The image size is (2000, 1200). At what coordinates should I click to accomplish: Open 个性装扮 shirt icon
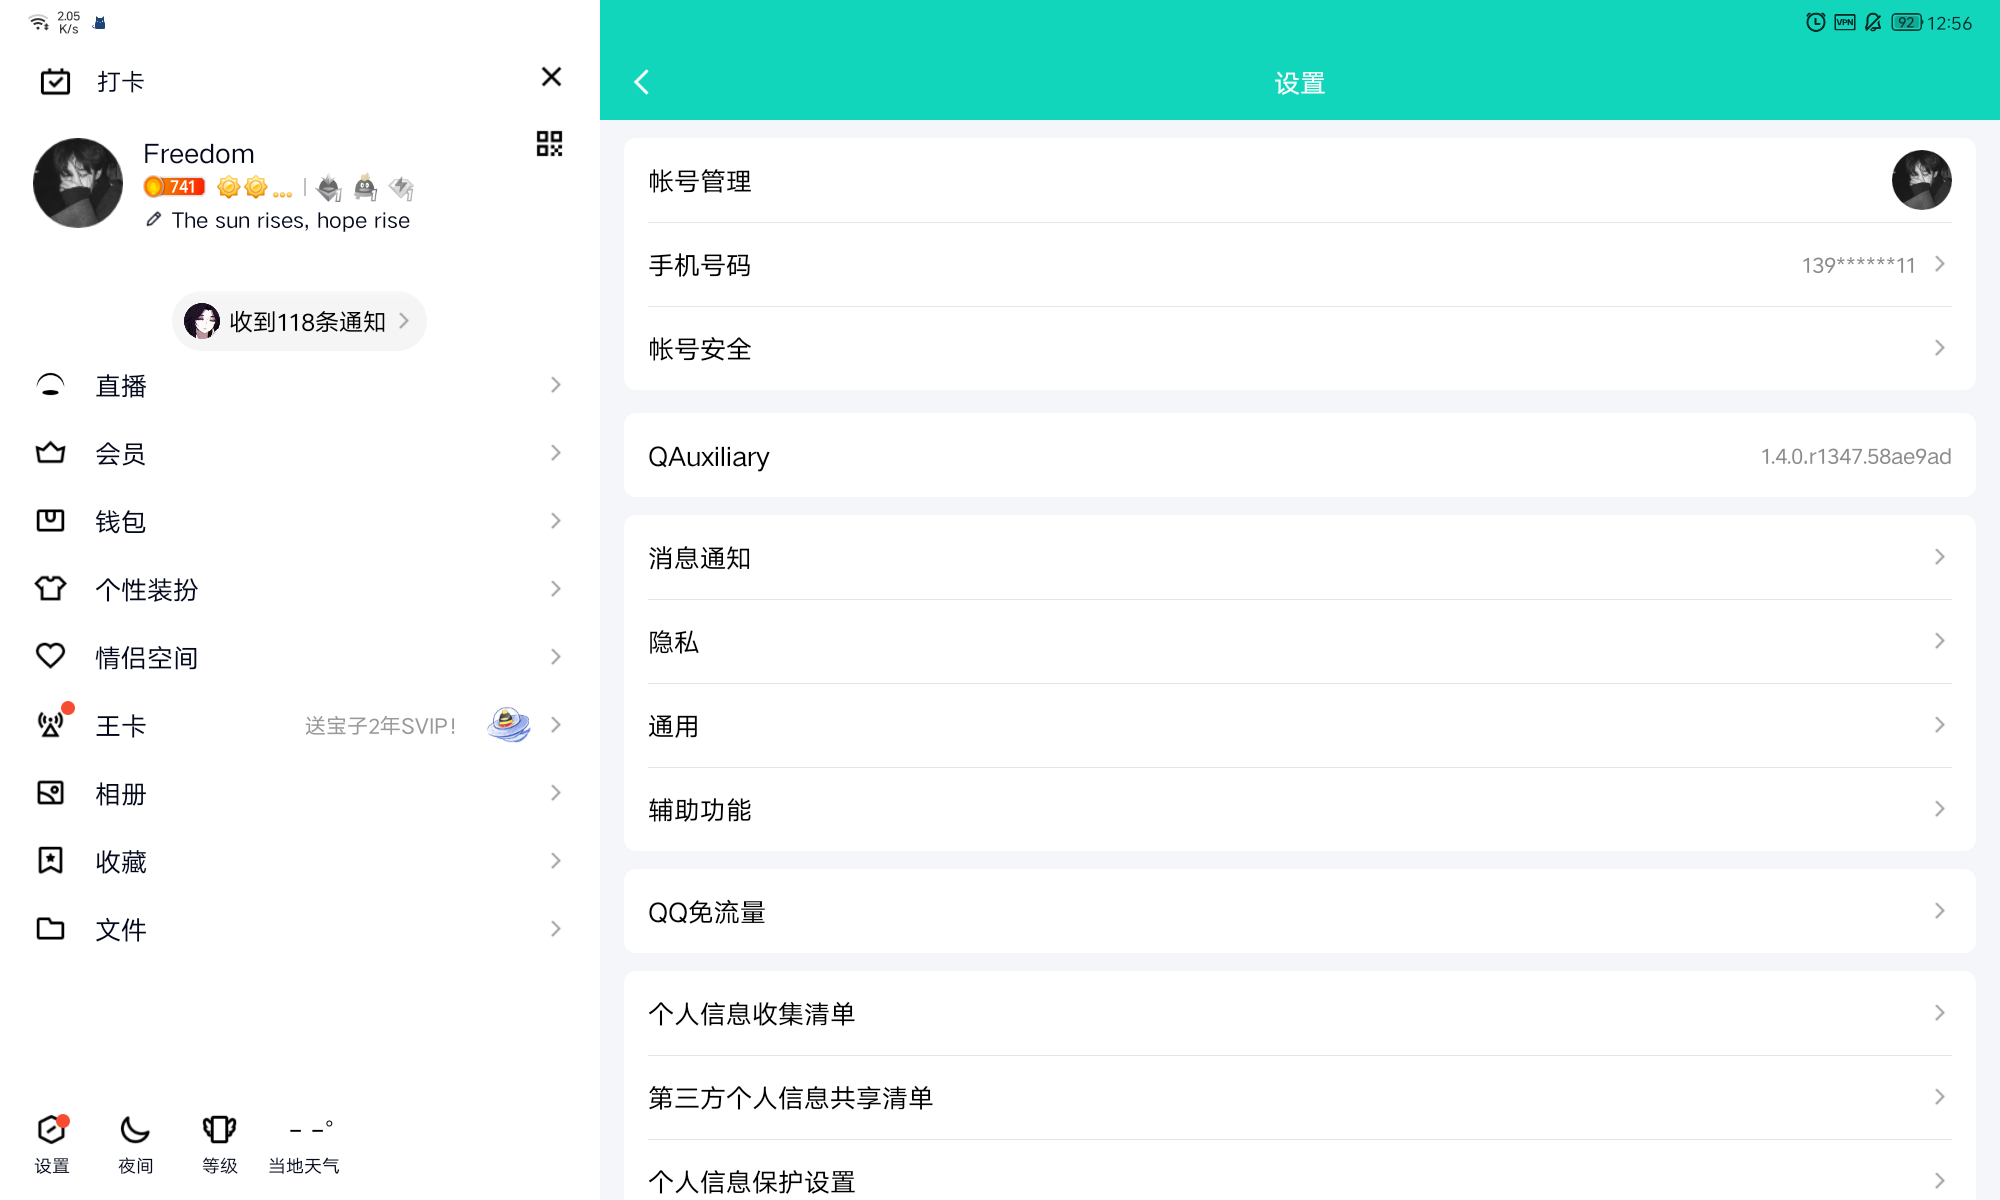click(51, 588)
